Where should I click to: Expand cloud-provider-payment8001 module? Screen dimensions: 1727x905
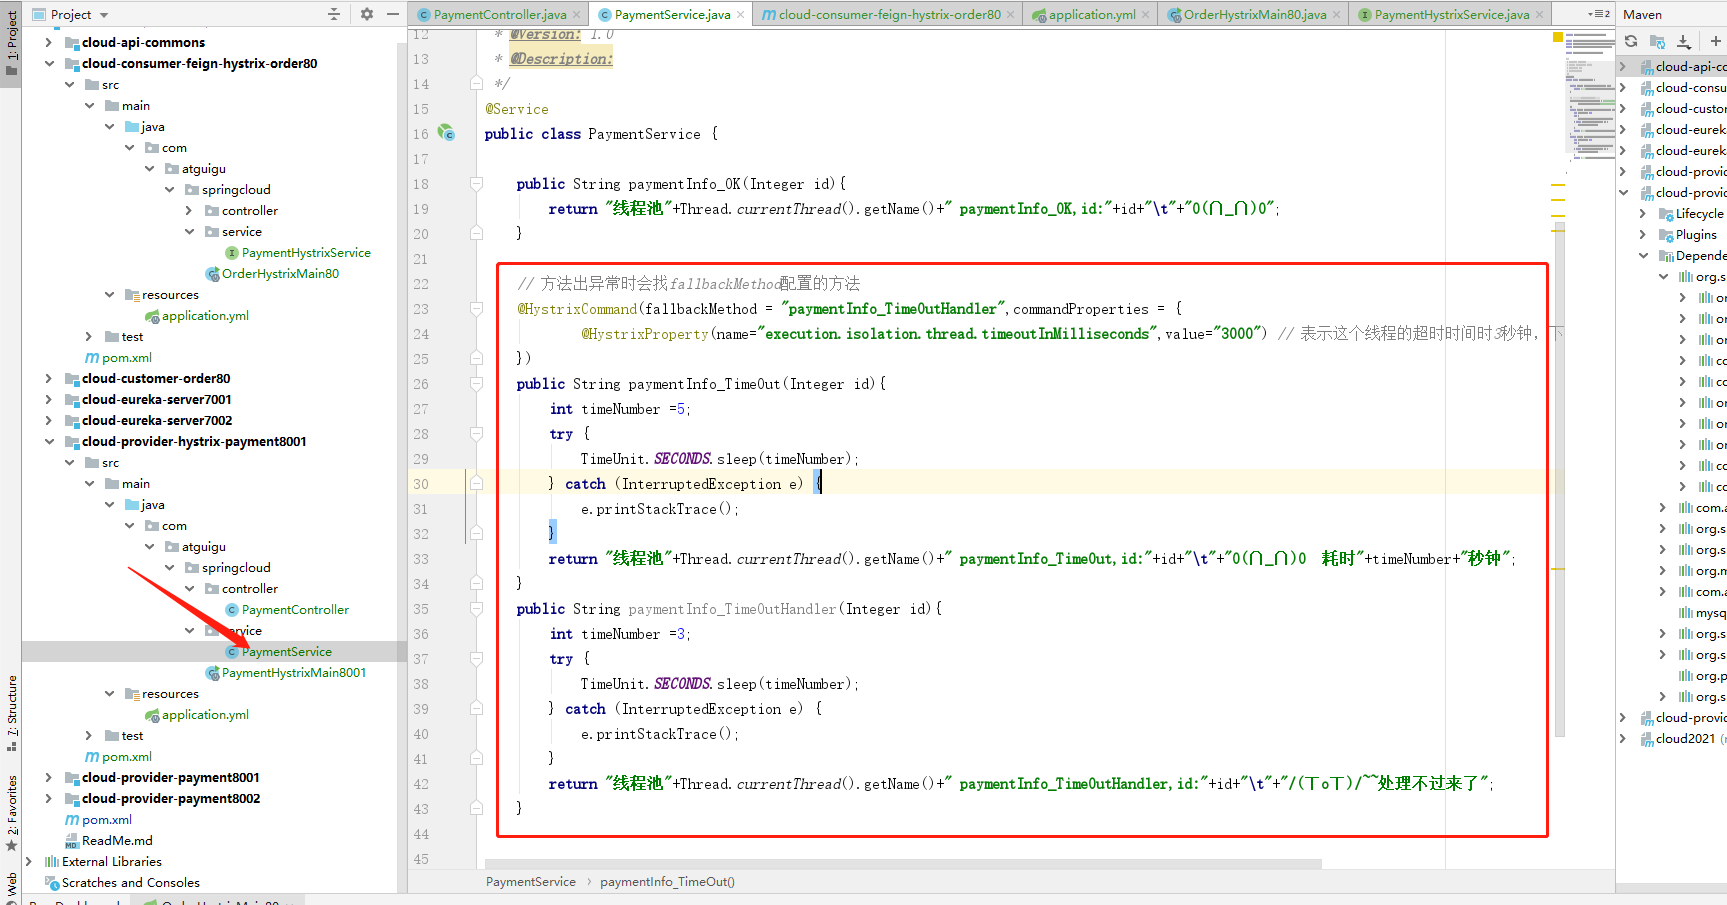point(49,777)
